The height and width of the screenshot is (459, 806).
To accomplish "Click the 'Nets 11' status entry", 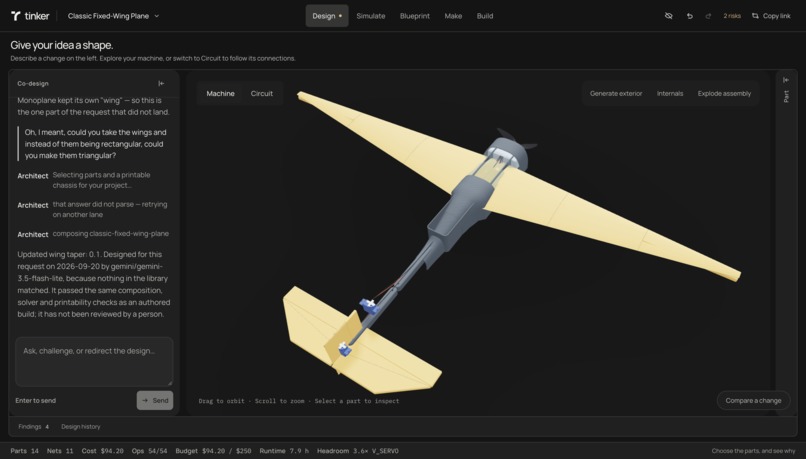I will 60,451.
